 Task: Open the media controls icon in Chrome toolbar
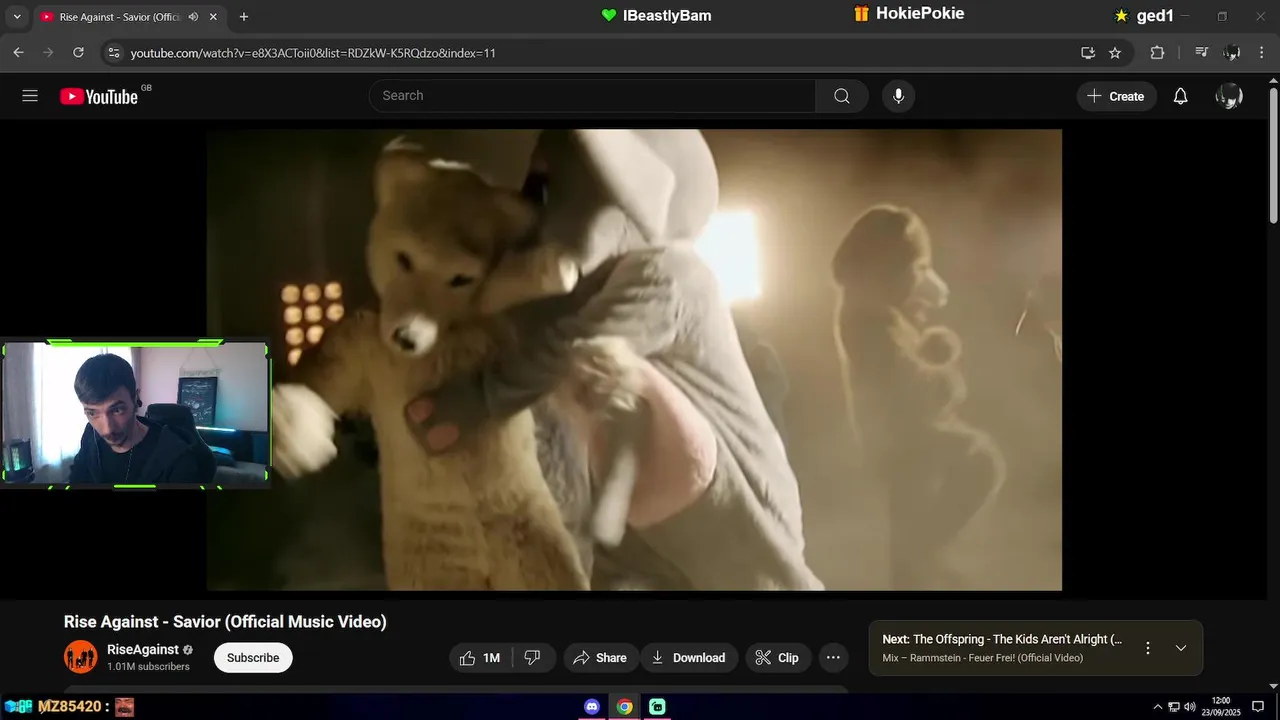point(1202,53)
